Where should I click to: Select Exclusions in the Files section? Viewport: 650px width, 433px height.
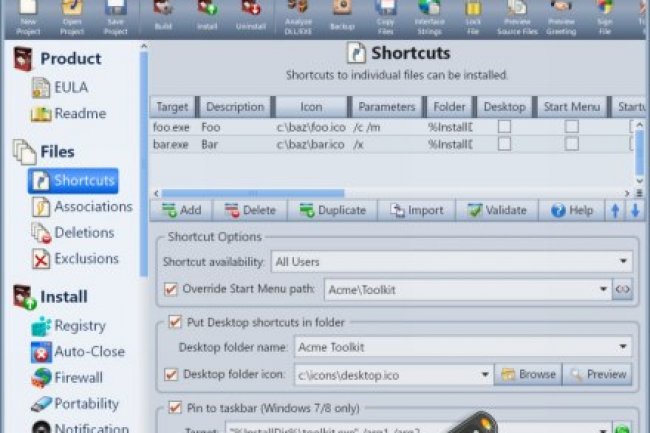pos(86,258)
